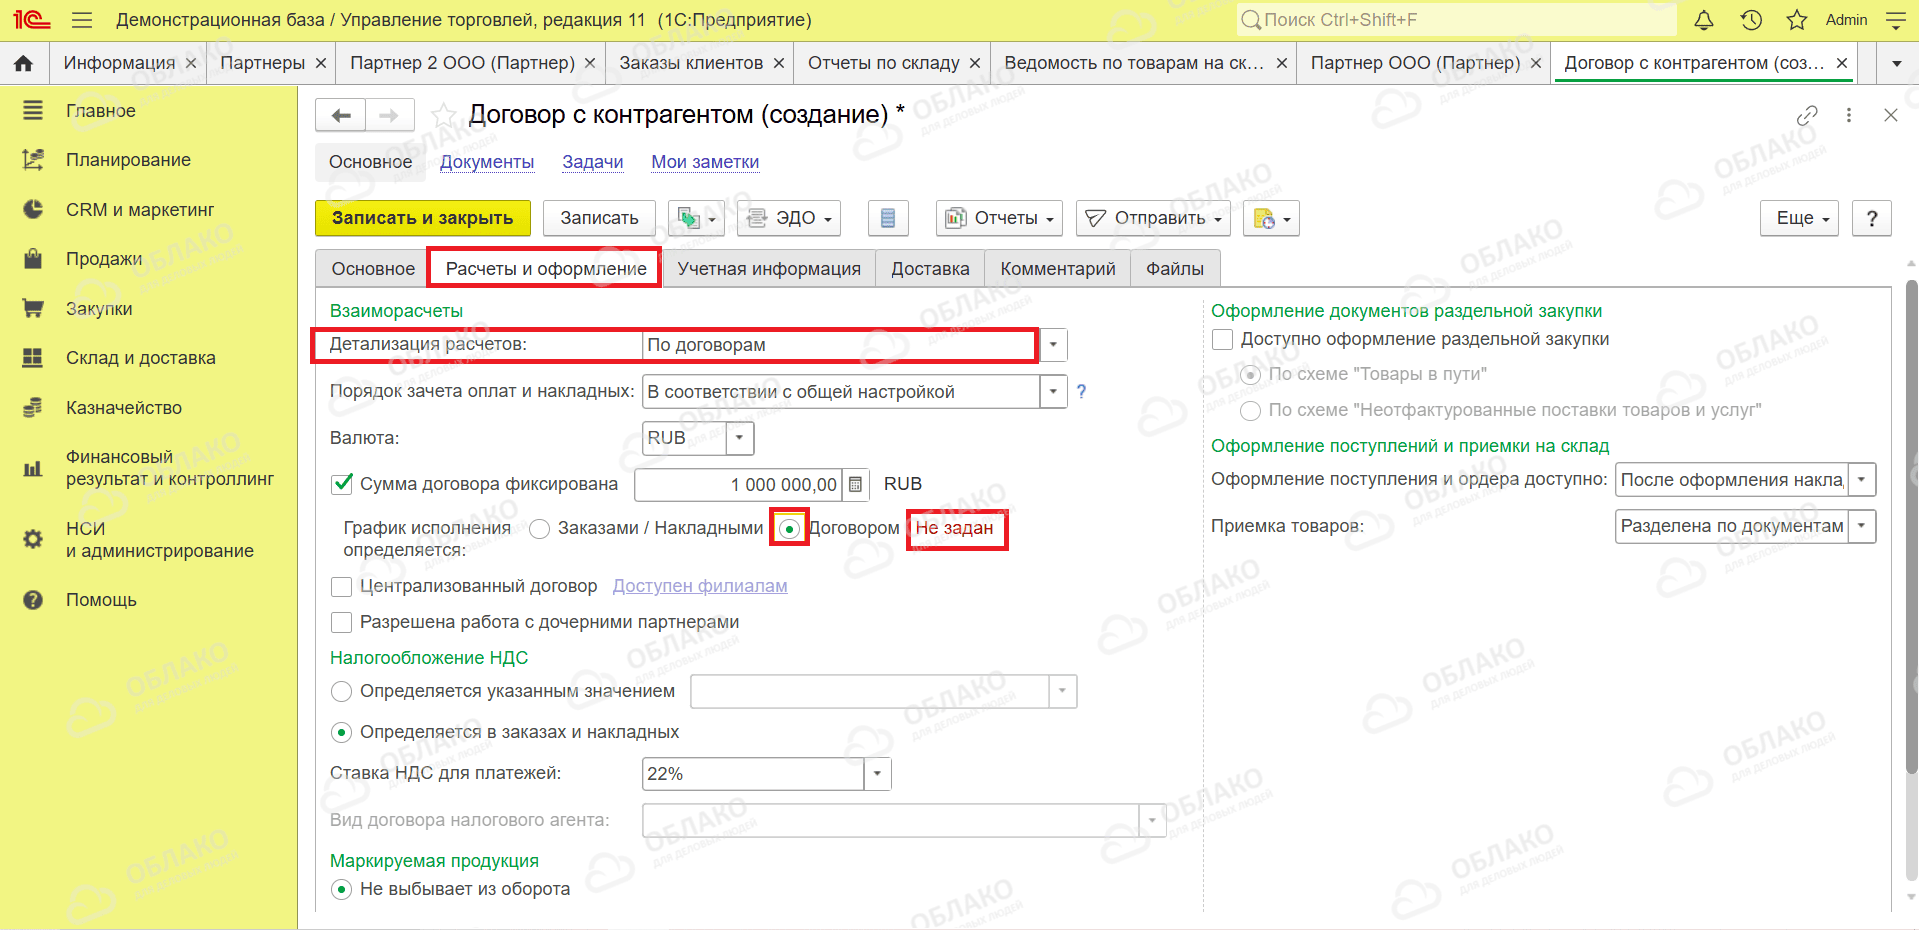The width and height of the screenshot is (1919, 930).
Task: Open Задачи link
Action: (593, 162)
